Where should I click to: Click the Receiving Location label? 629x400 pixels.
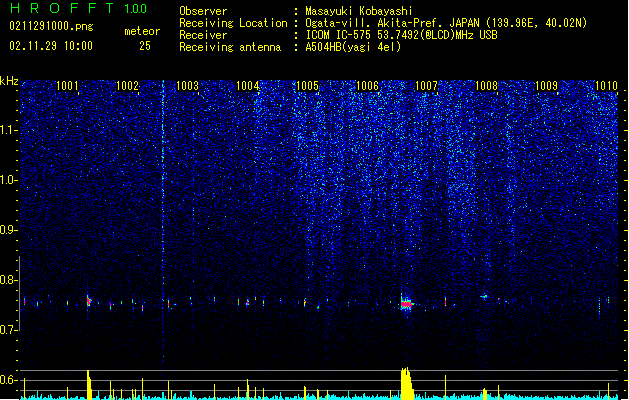[233, 23]
